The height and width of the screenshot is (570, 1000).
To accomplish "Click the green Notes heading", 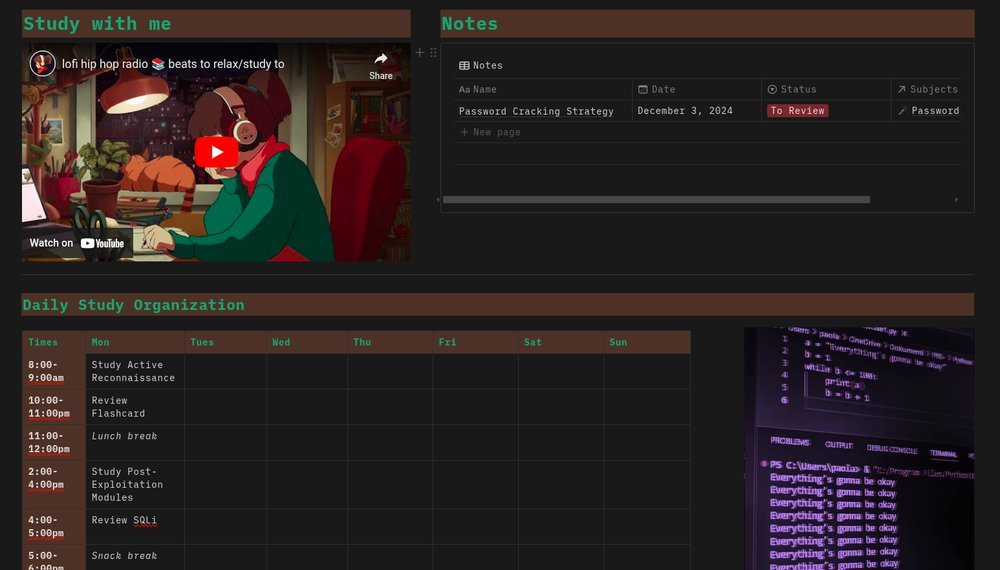I will point(469,24).
